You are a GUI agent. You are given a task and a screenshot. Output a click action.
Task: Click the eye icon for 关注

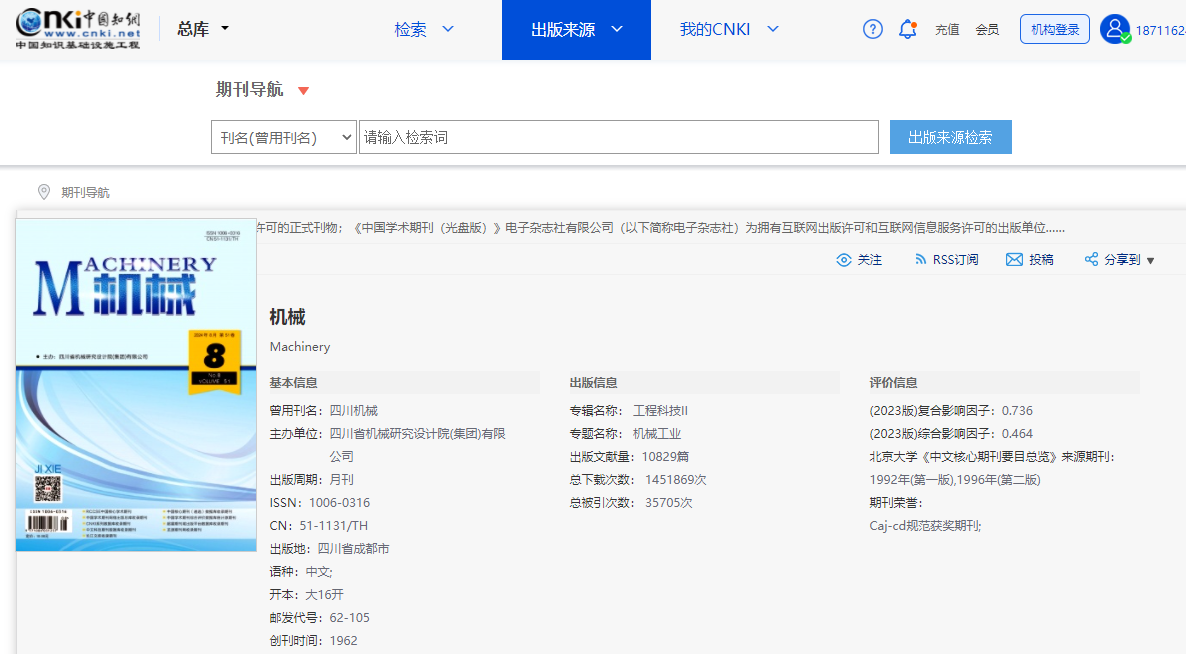[843, 259]
